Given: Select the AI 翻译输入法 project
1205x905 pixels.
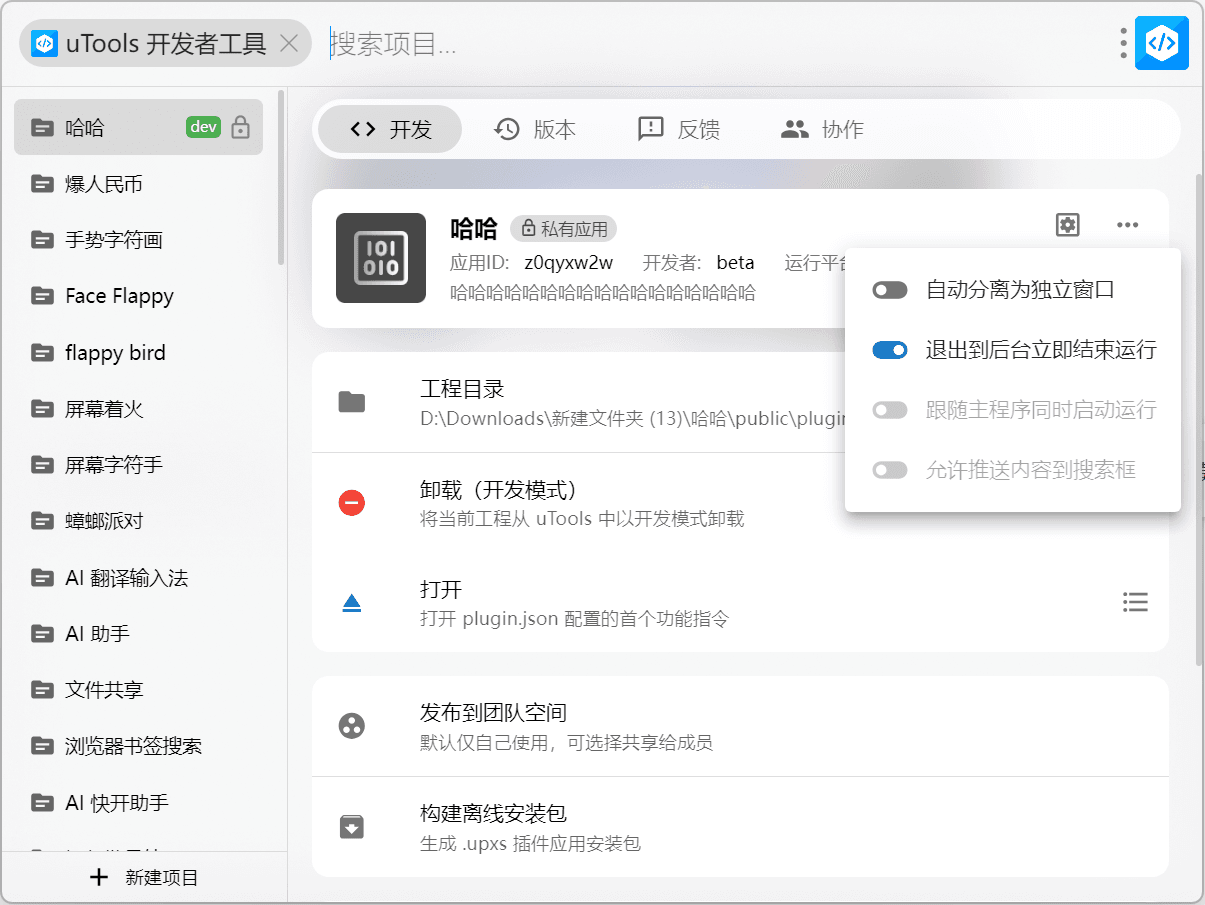Looking at the screenshot, I should pyautogui.click(x=138, y=578).
